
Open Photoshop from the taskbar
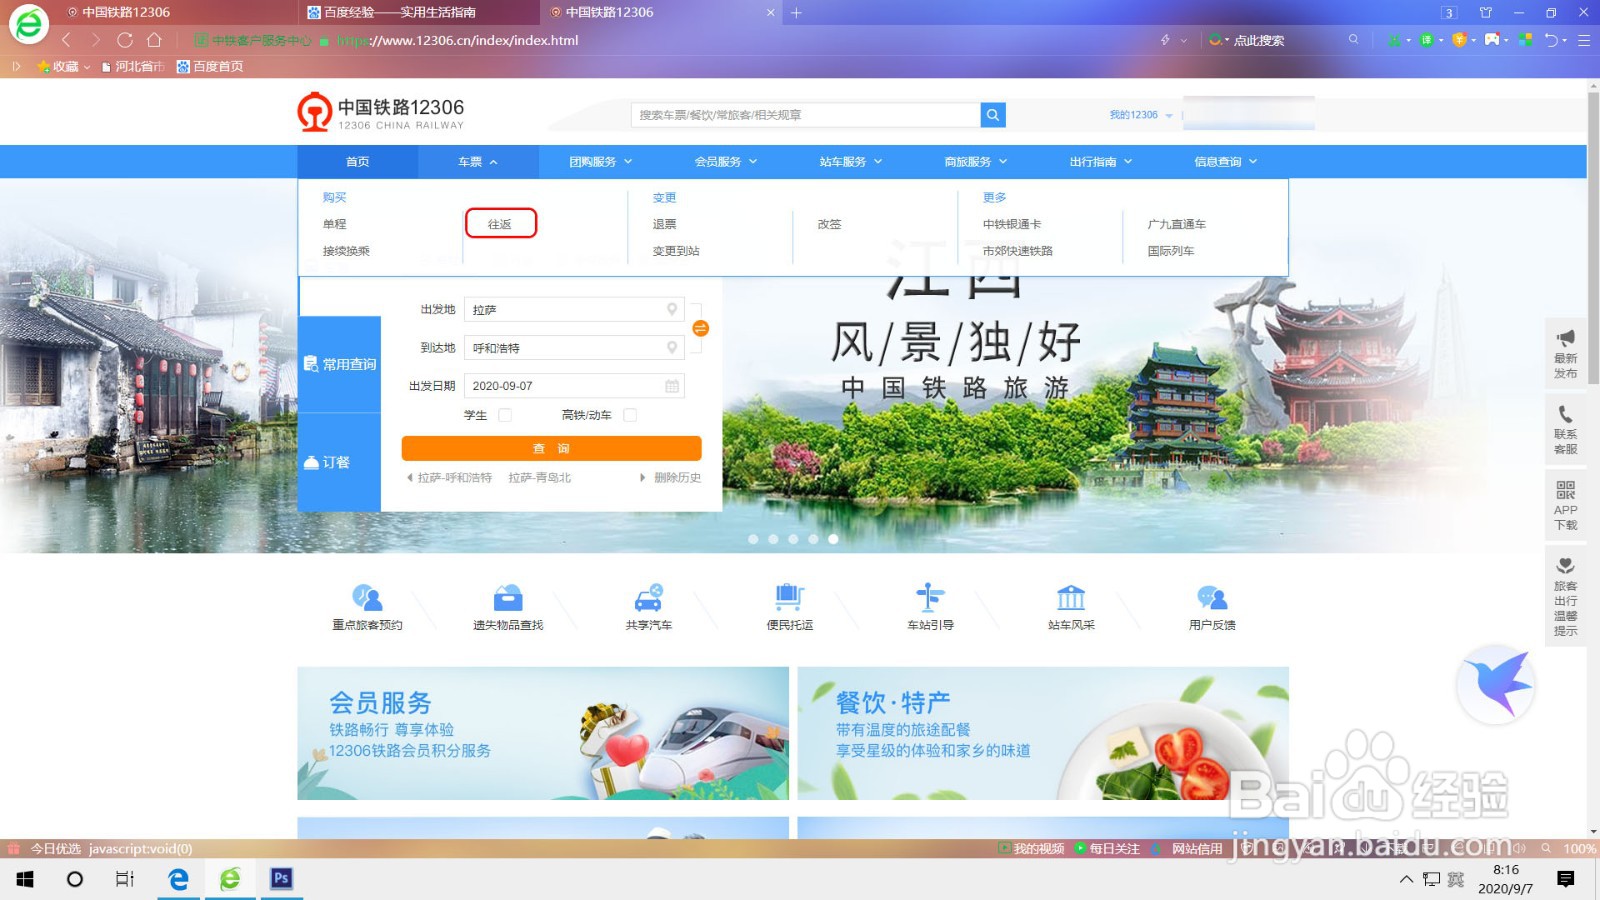coord(281,879)
